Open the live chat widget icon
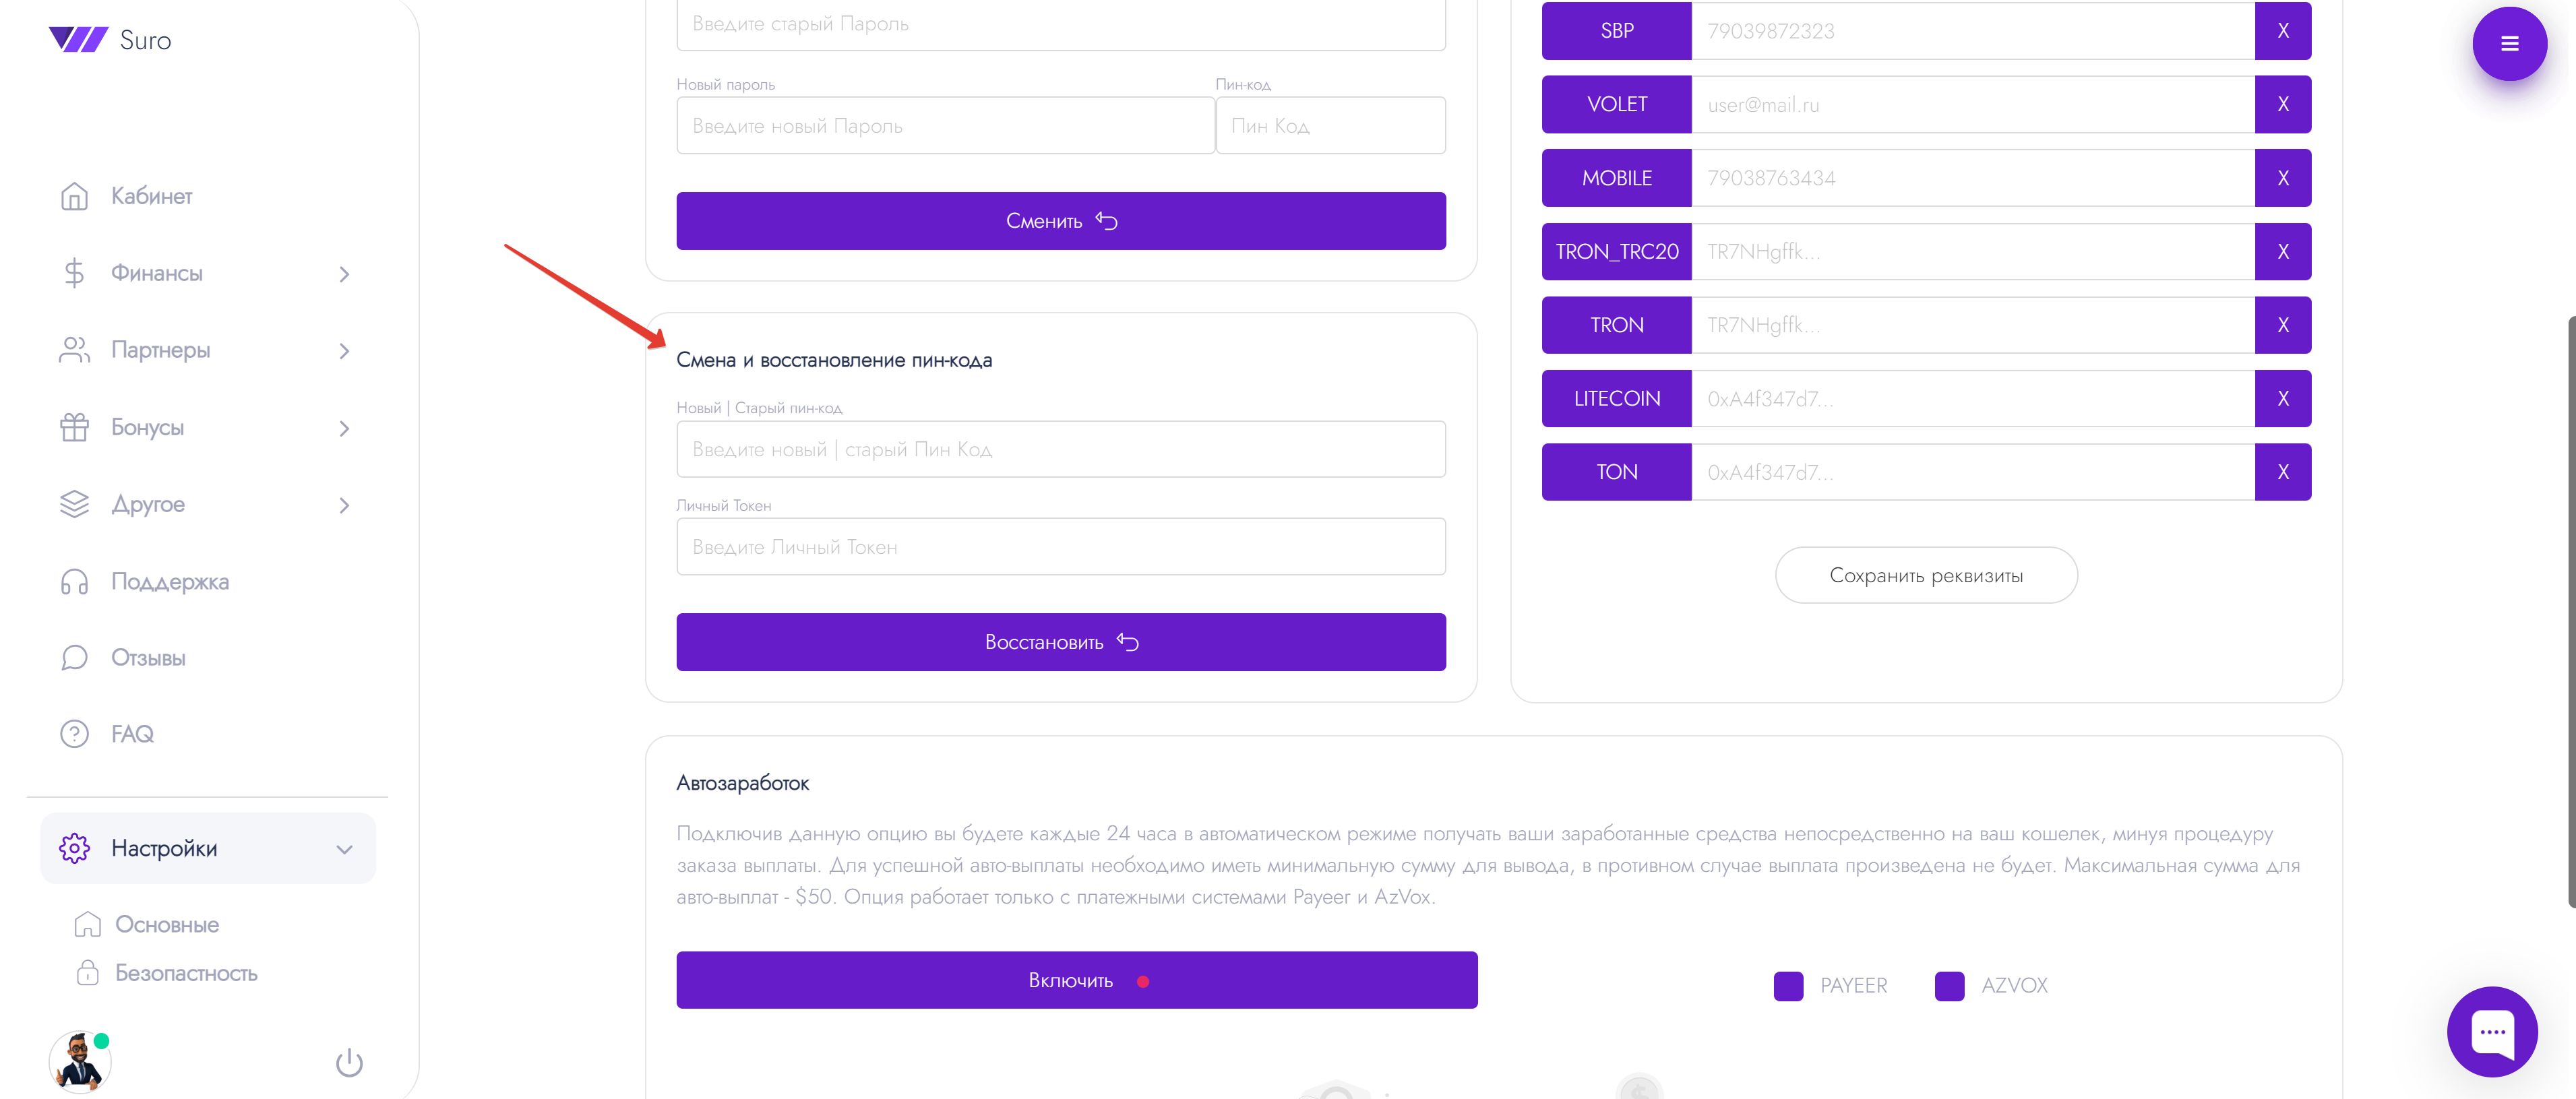This screenshot has width=2576, height=1099. [2492, 1031]
